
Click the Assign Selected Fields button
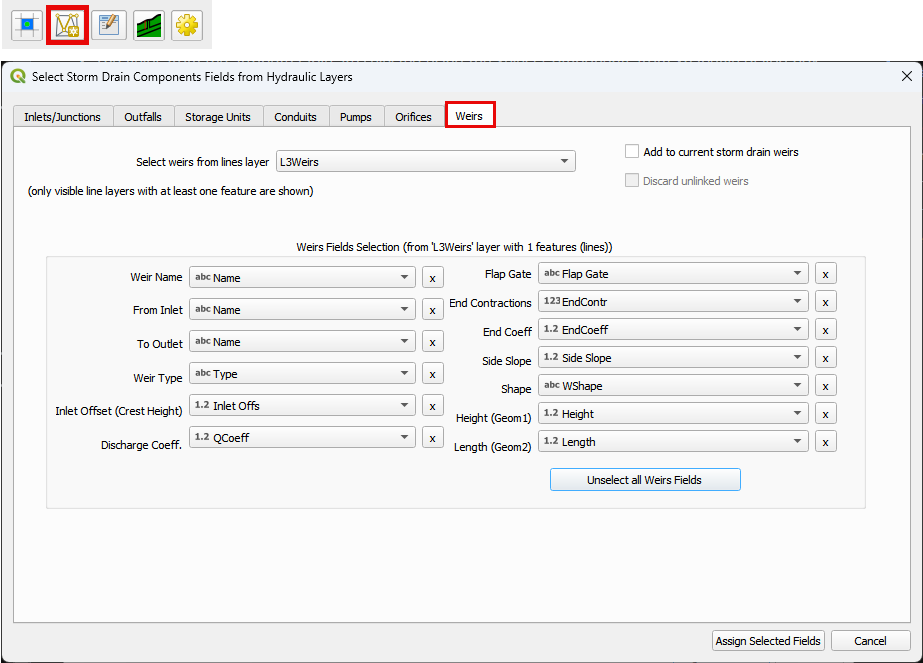[768, 641]
